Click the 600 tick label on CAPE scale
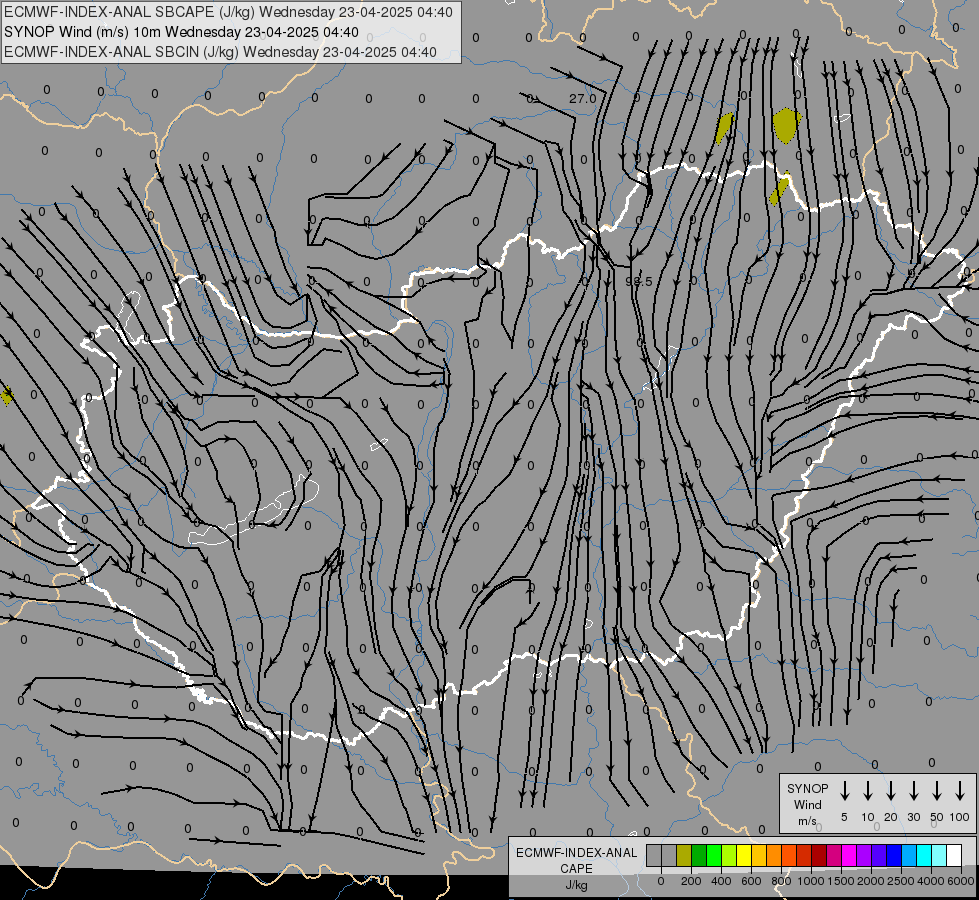The image size is (979, 900). click(751, 881)
